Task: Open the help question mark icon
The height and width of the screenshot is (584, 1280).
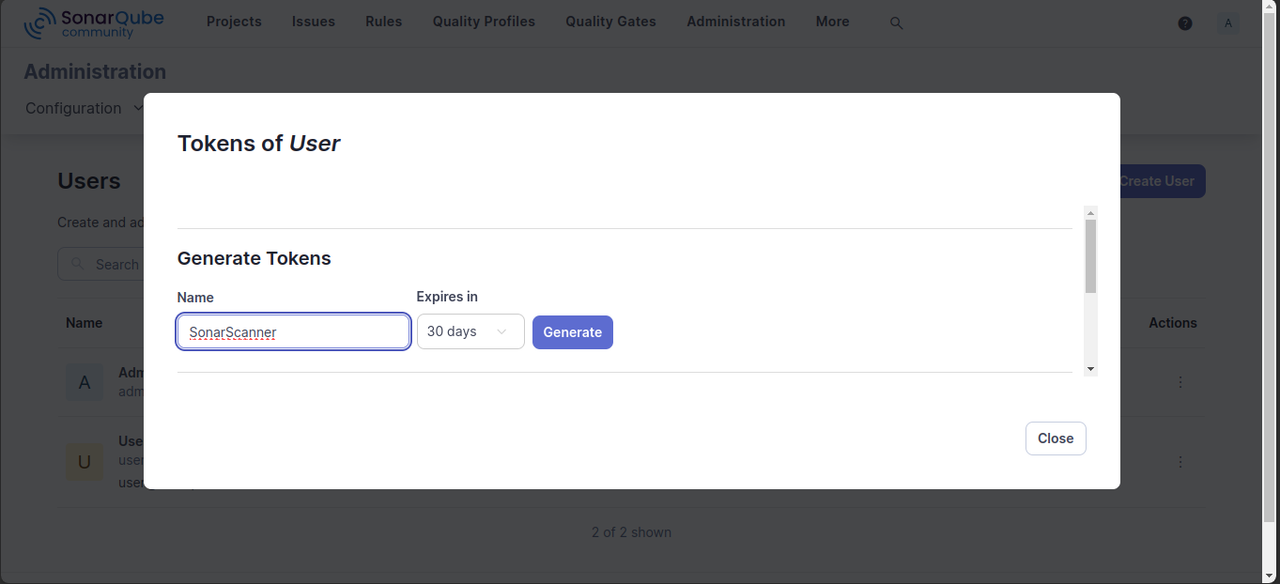Action: coord(1185,23)
